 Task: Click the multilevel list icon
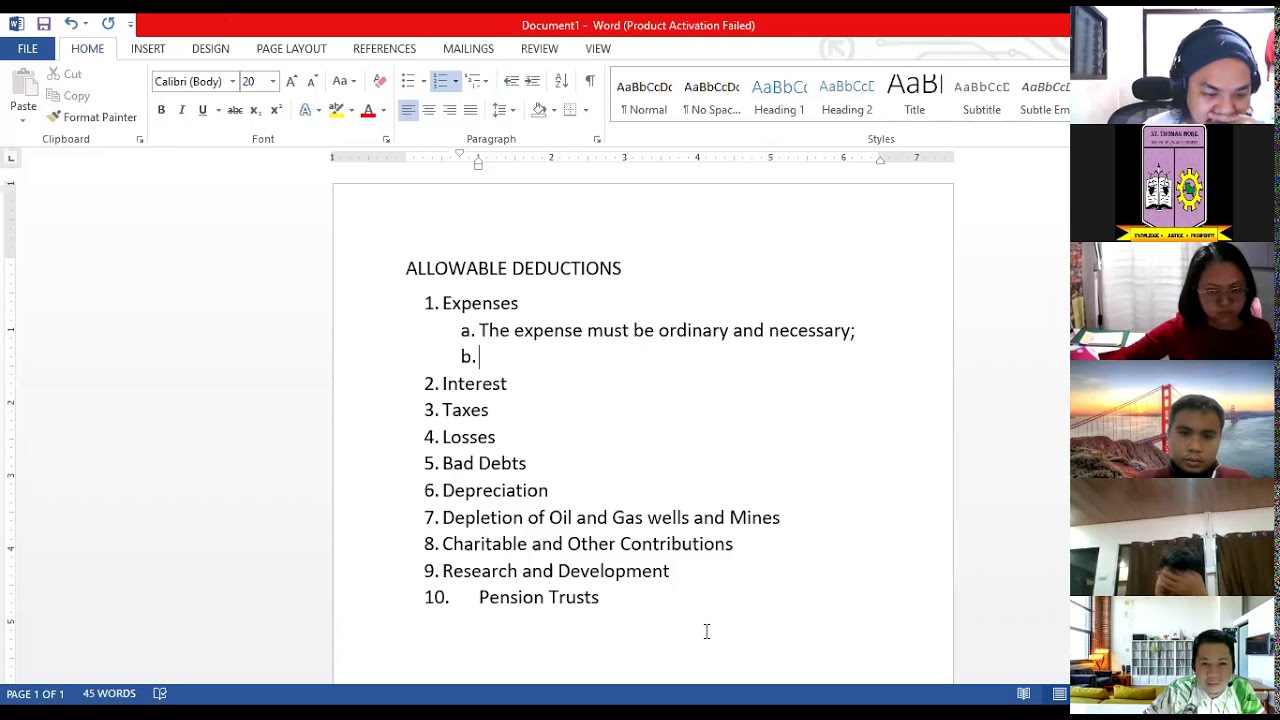[x=473, y=81]
